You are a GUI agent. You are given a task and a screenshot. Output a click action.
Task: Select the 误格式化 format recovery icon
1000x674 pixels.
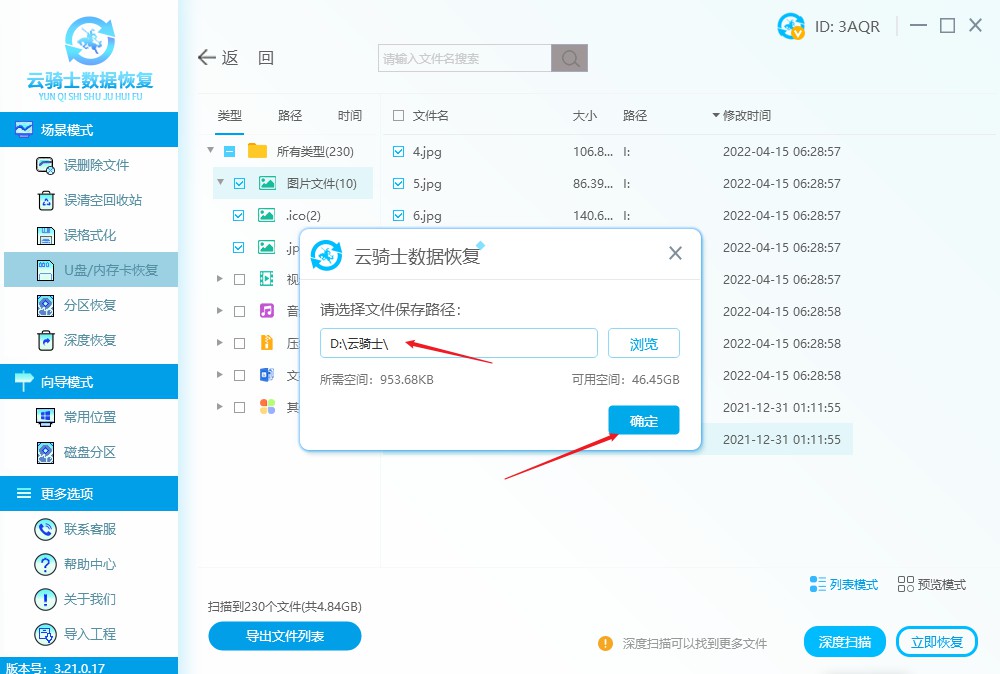45,235
